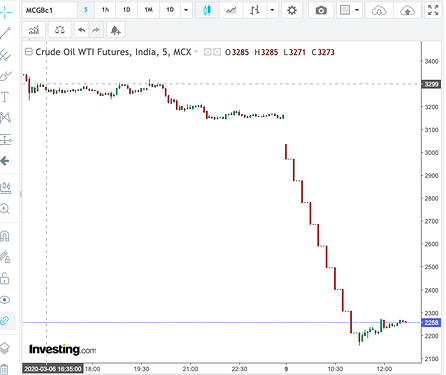The height and width of the screenshot is (375, 446).
Task: Select the first 1D interval button
Action: click(x=126, y=10)
